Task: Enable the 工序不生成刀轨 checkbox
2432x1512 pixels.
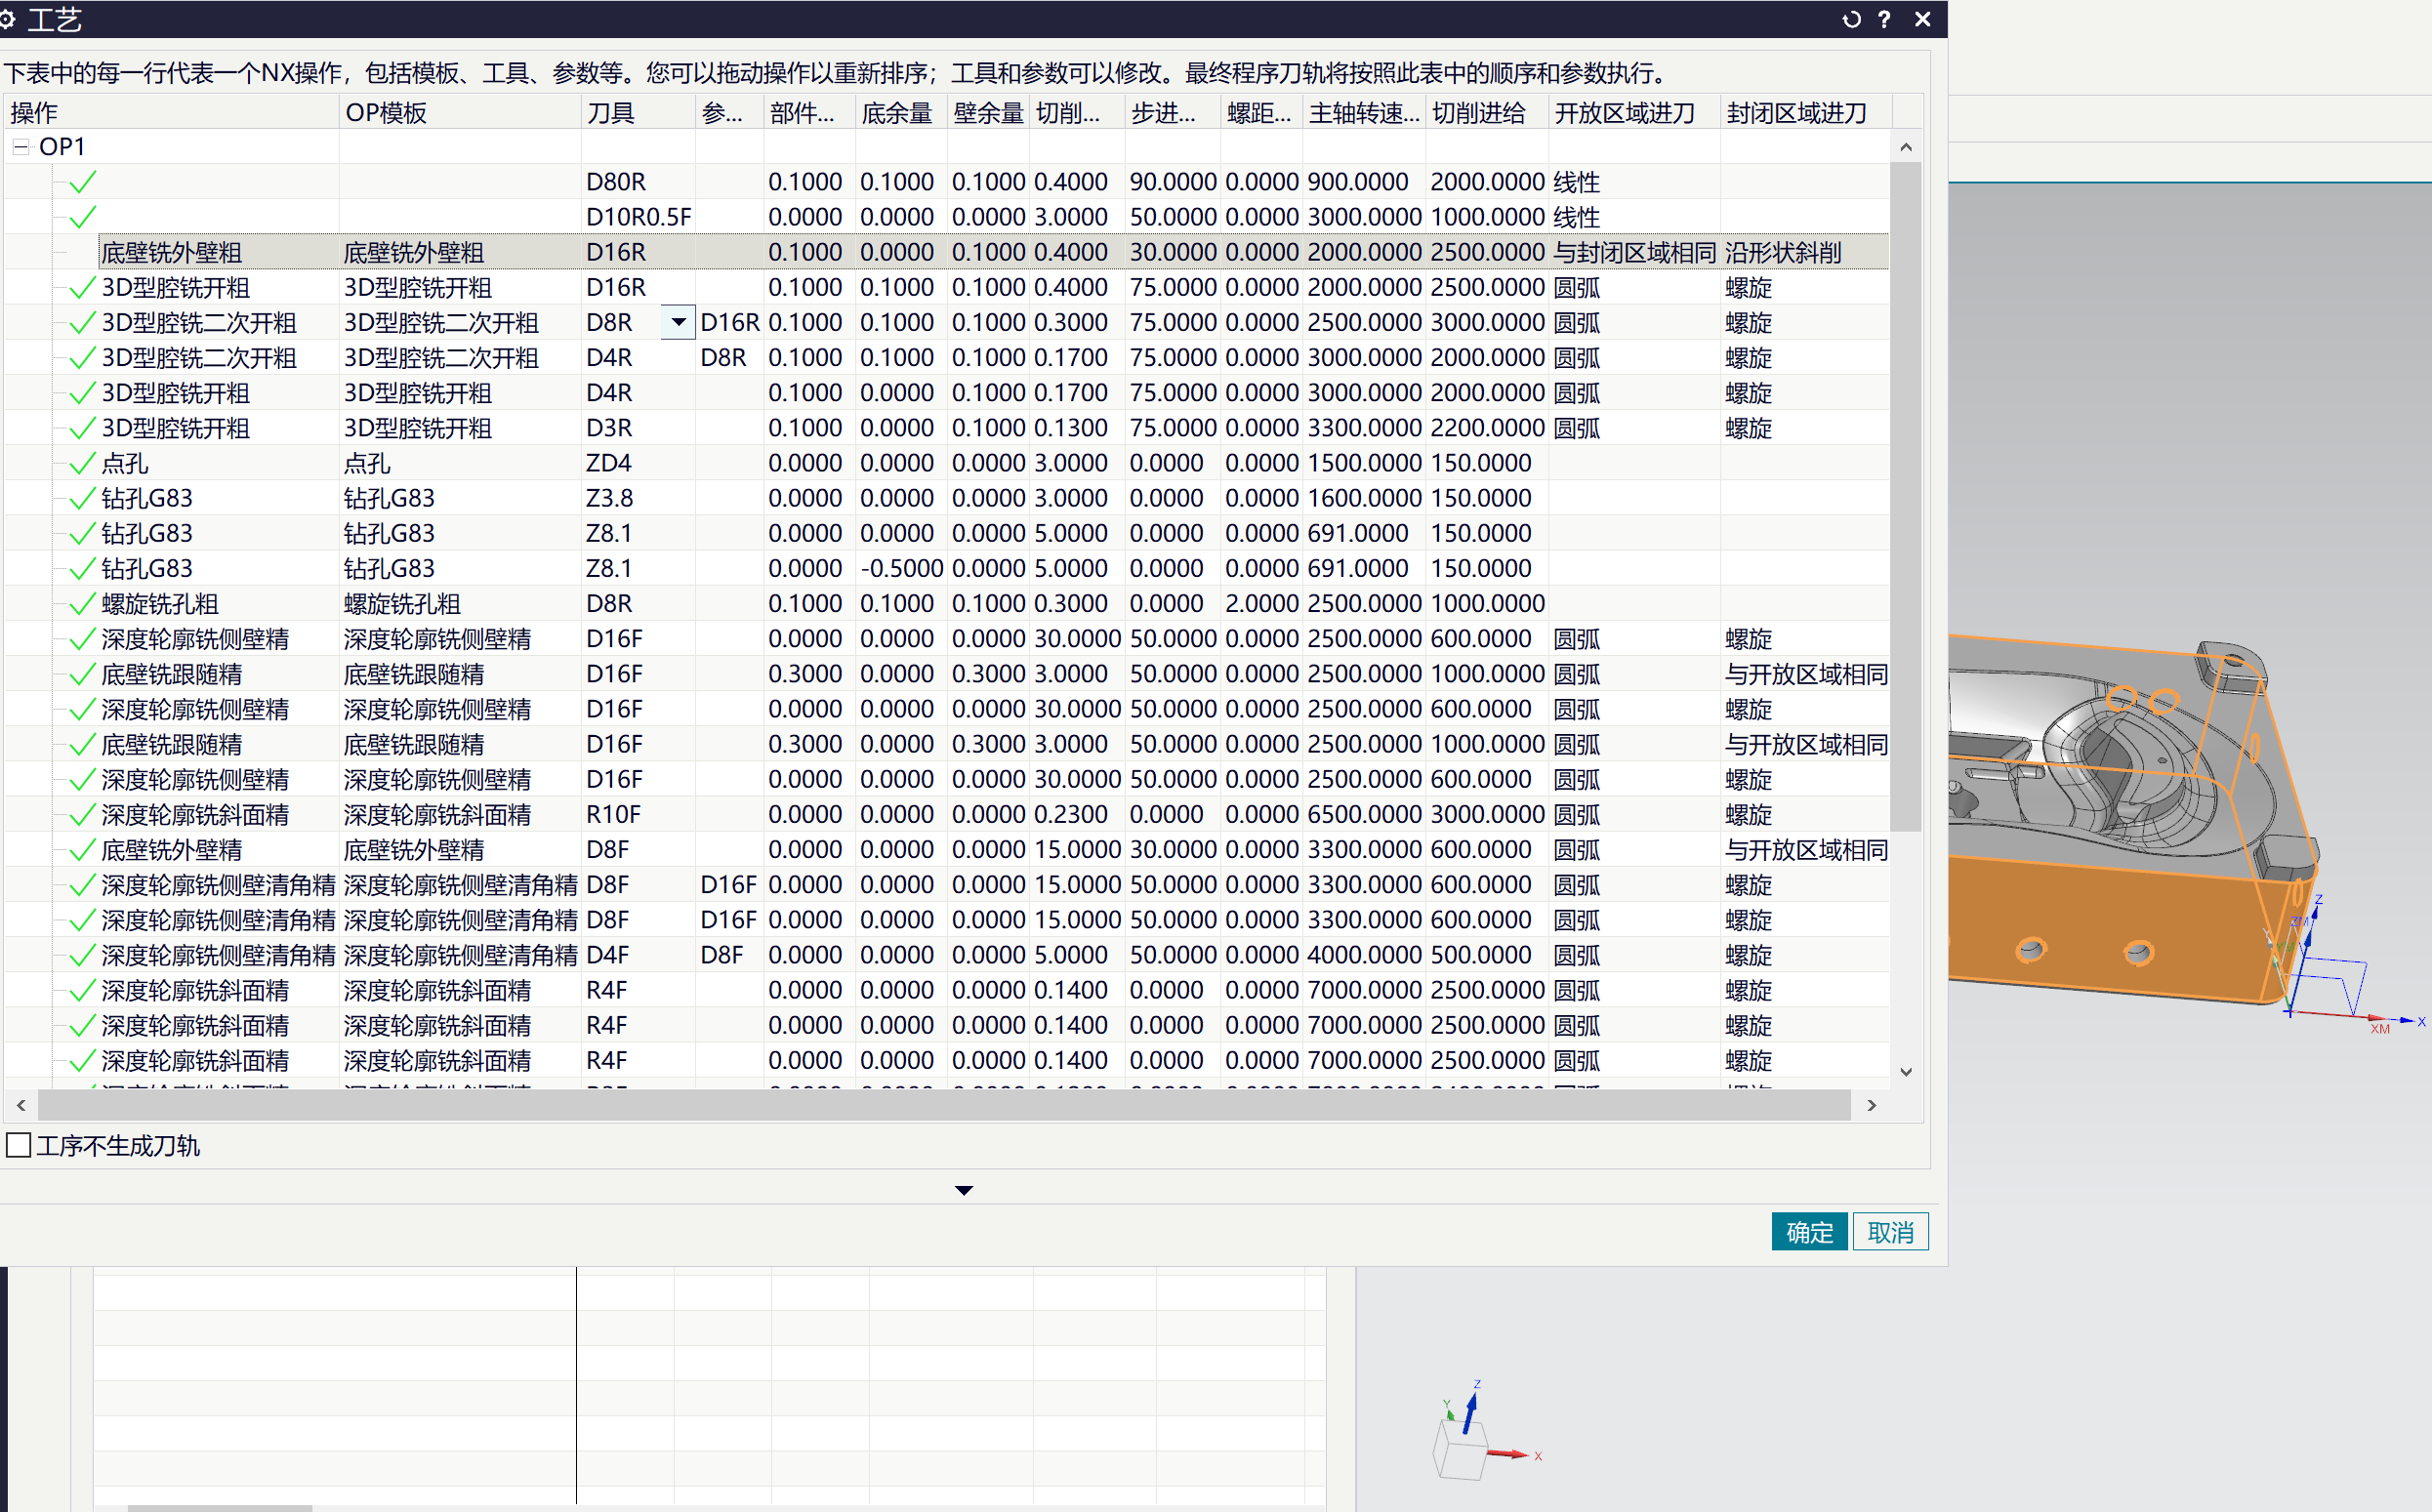Action: pos(19,1145)
